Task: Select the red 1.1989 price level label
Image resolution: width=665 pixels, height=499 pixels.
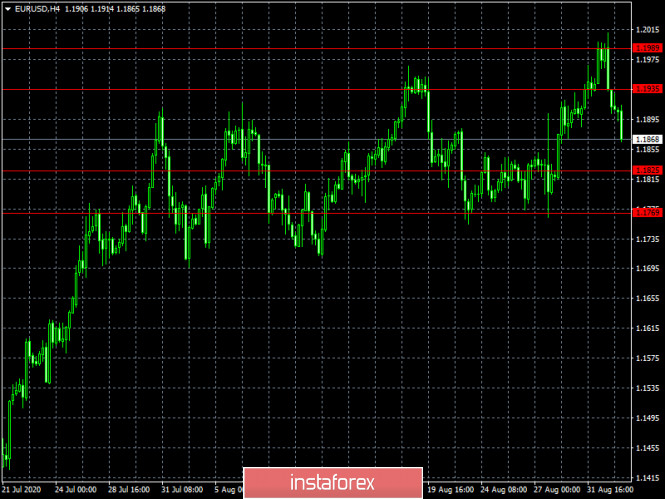Action: pos(649,48)
